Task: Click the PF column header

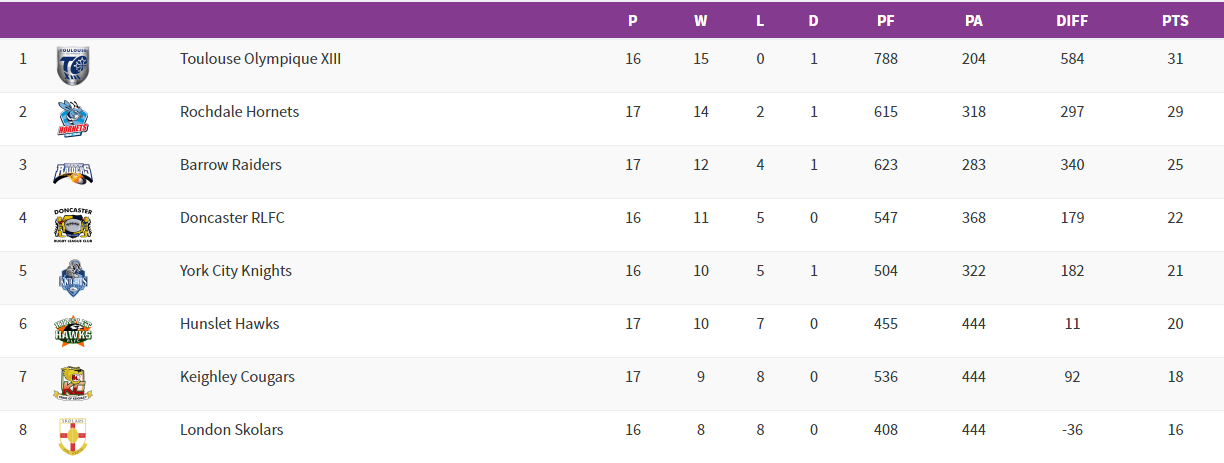Action: (885, 21)
